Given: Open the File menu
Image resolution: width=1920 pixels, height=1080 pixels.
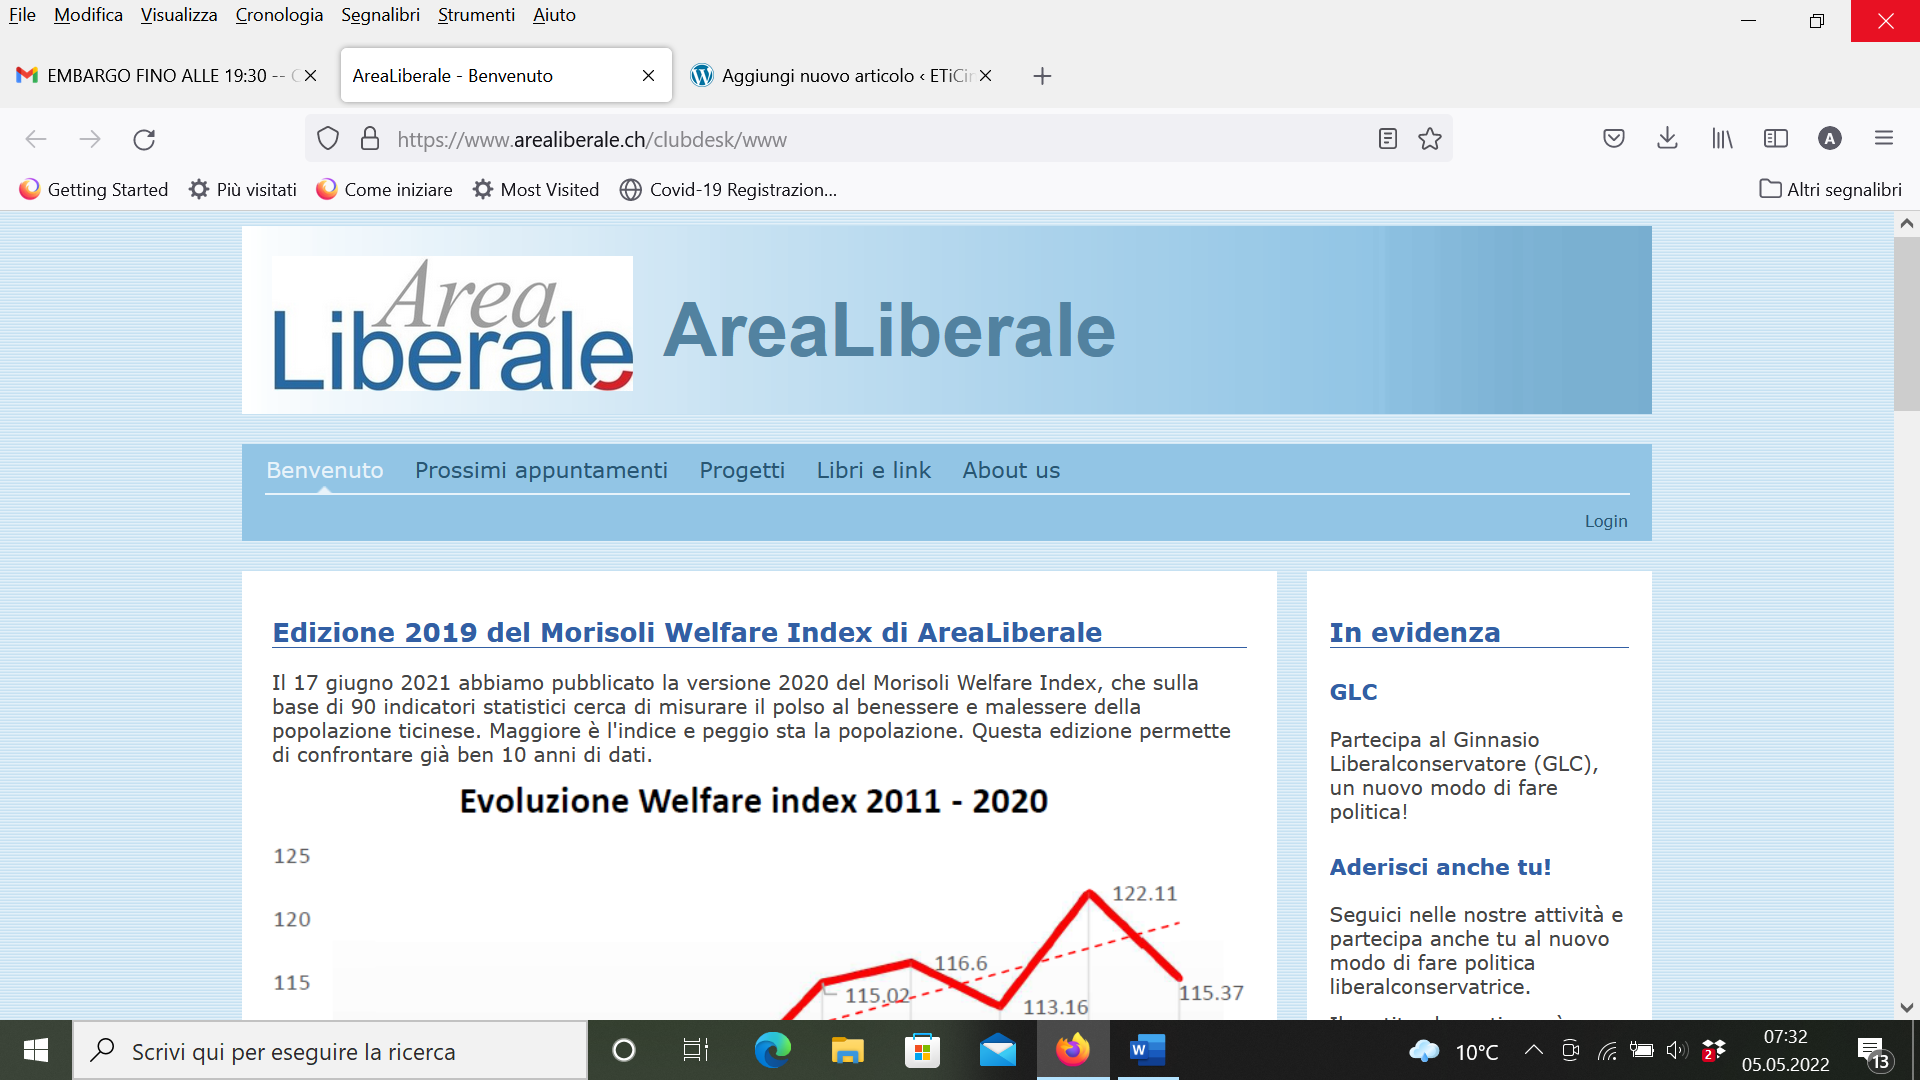Looking at the screenshot, I should [x=22, y=15].
